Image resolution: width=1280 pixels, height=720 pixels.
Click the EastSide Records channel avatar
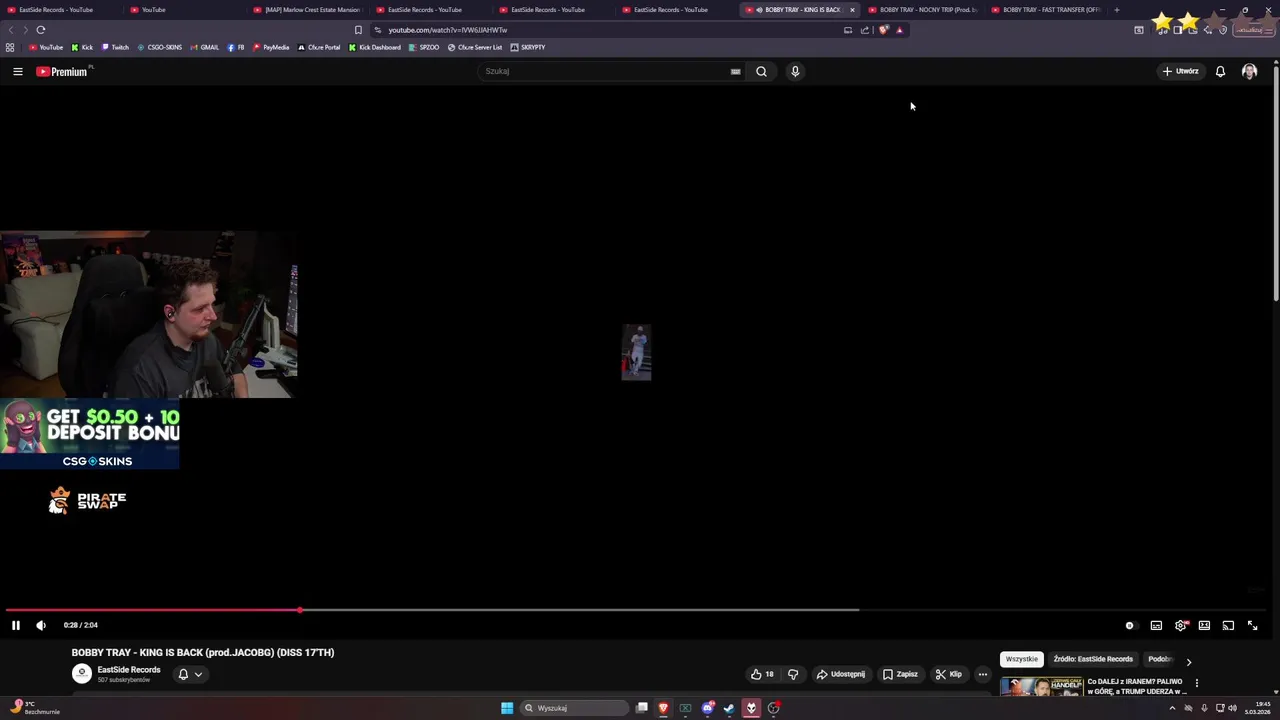(x=82, y=674)
